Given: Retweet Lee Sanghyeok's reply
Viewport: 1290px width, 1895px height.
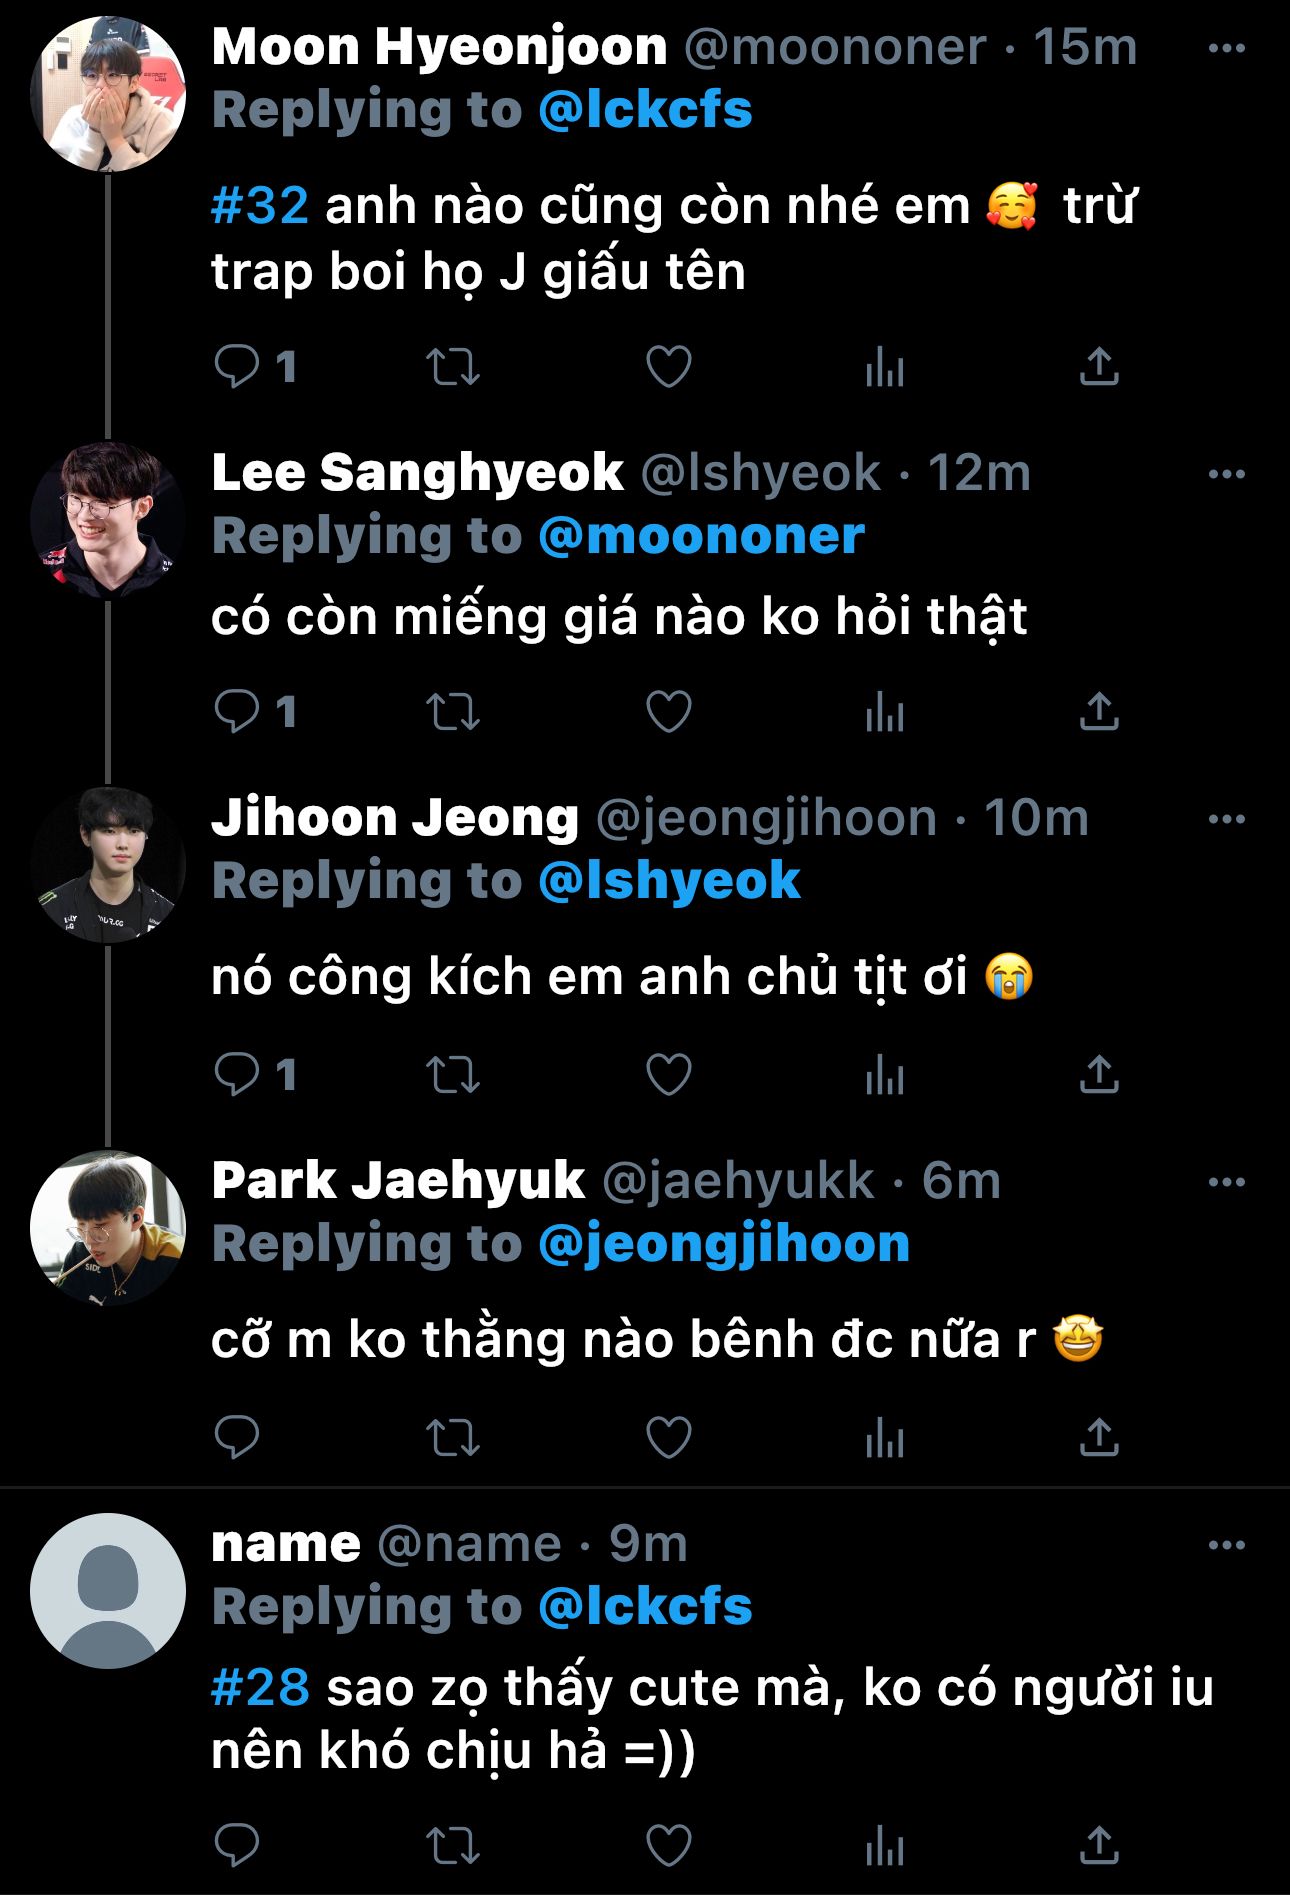Looking at the screenshot, I should pos(453,712).
